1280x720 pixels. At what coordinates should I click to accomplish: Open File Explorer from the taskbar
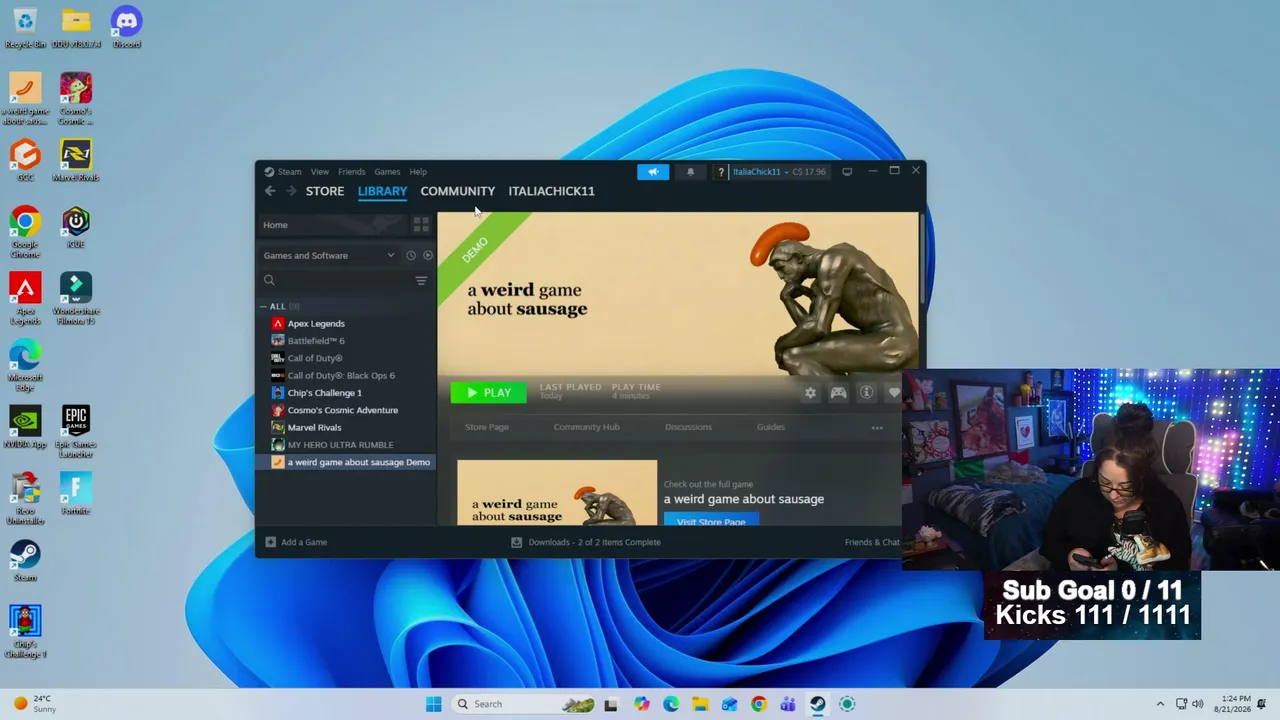click(700, 704)
